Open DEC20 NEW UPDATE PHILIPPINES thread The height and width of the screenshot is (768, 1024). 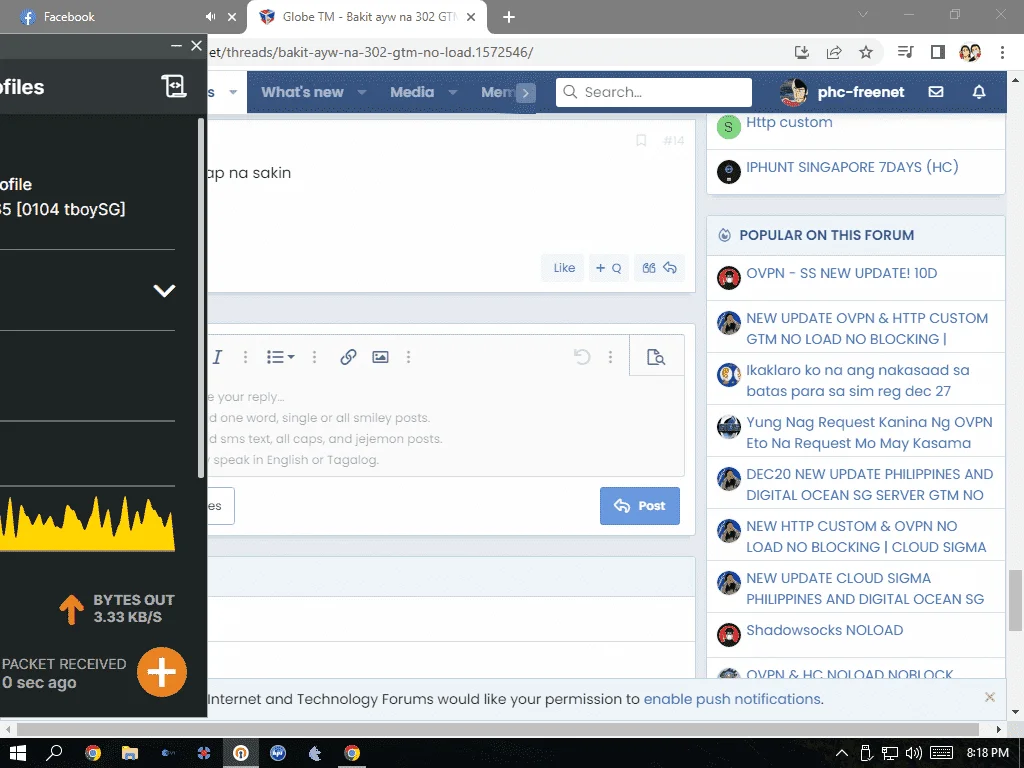tap(869, 485)
